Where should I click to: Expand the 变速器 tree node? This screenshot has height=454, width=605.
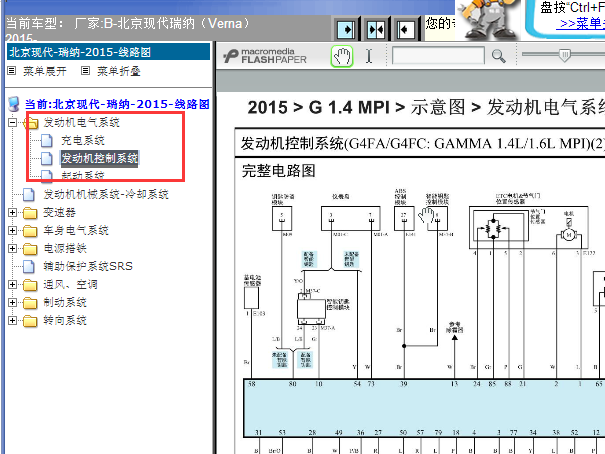pyautogui.click(x=12, y=213)
